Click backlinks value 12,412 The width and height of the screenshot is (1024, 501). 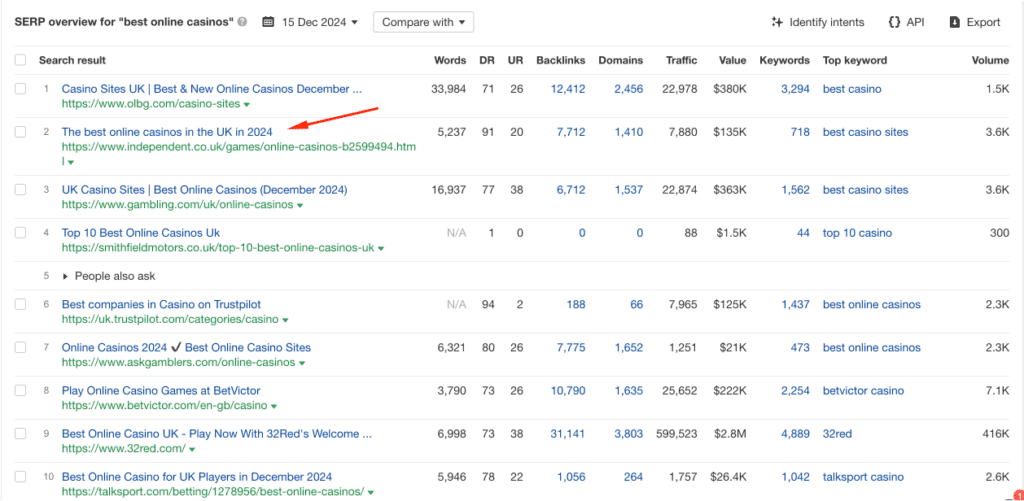tap(568, 89)
